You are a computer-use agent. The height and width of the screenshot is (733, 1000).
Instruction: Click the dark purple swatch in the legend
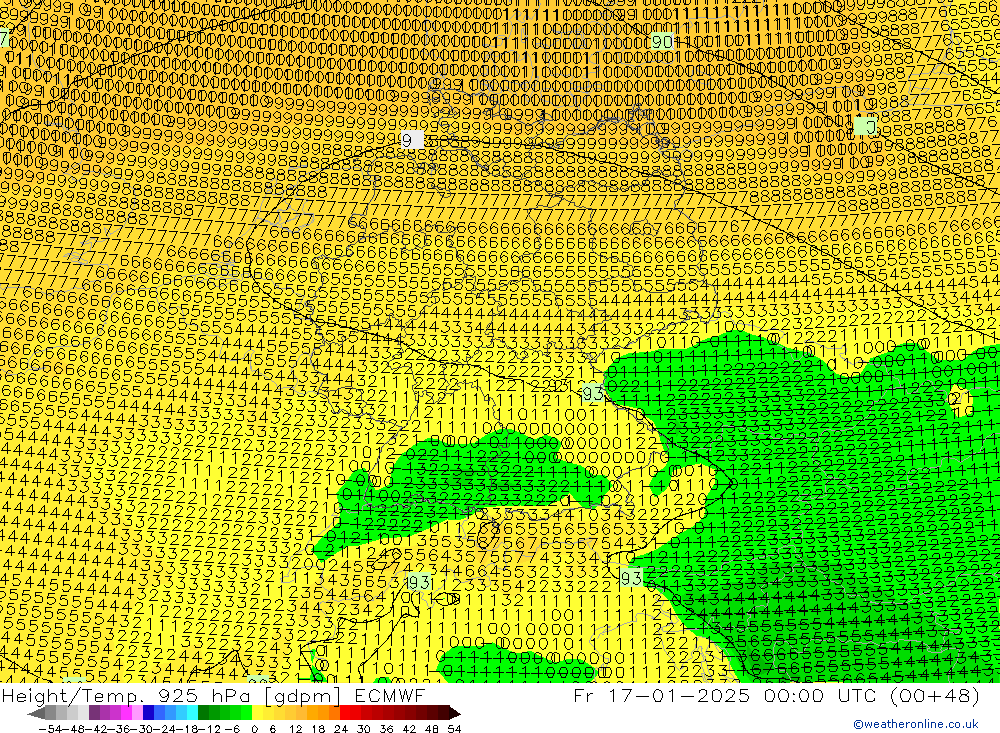(94, 714)
